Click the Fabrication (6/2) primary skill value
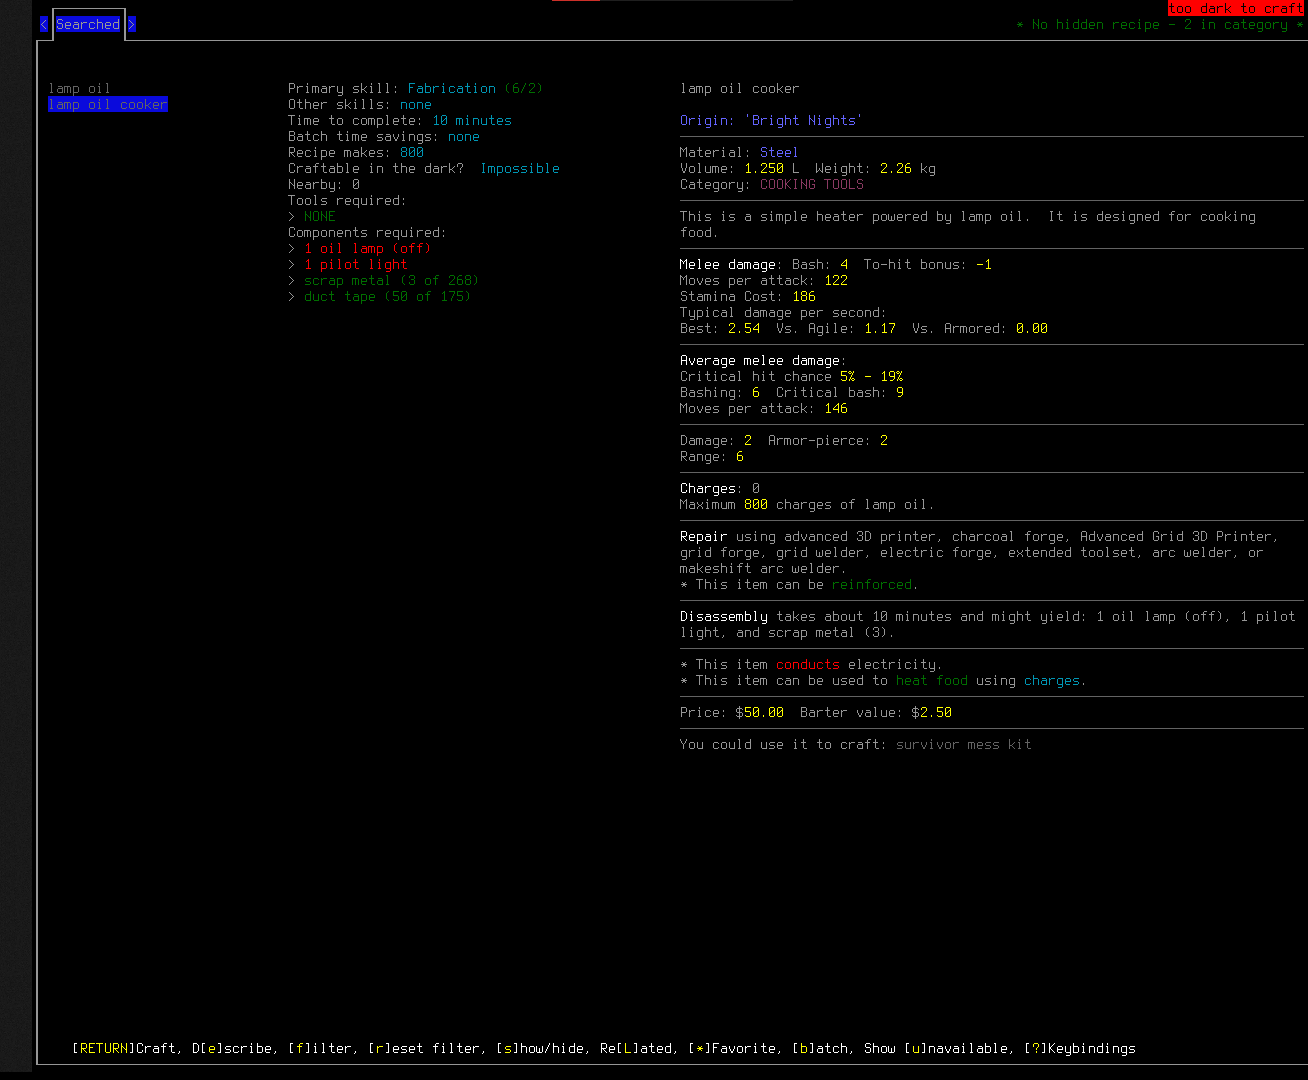Screen dimensions: 1308x1080 point(476,88)
